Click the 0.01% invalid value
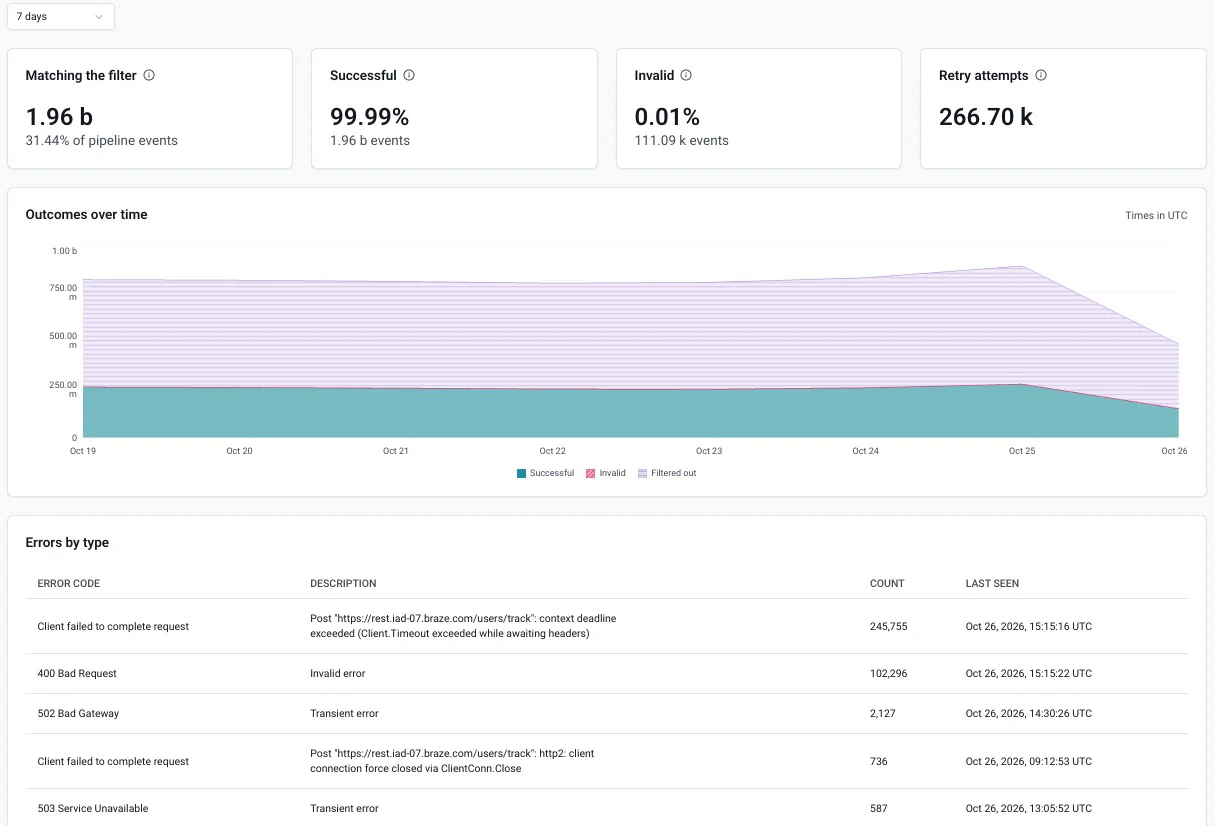The width and height of the screenshot is (1215, 826). click(667, 116)
